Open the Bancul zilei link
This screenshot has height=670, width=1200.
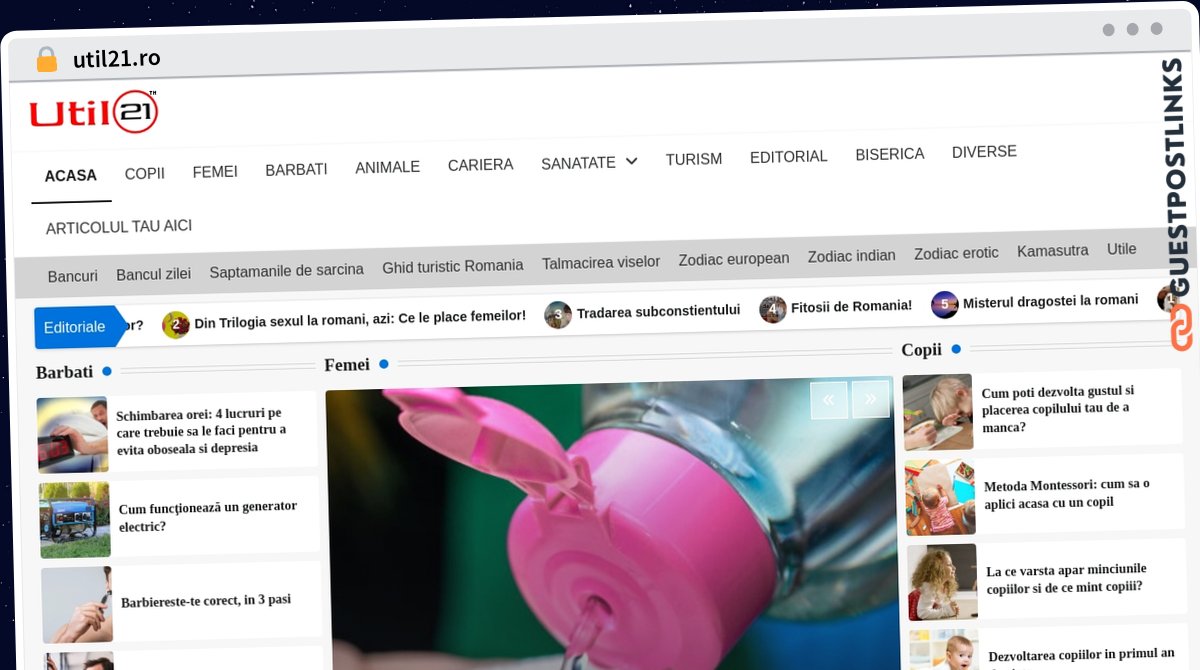click(153, 274)
